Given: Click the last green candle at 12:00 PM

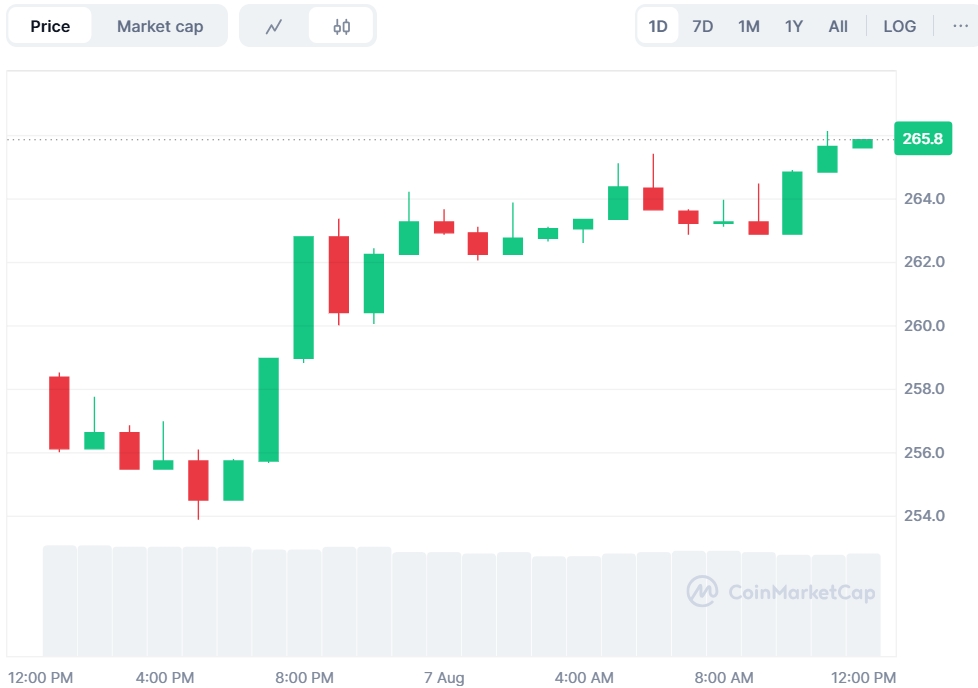Looking at the screenshot, I should (862, 144).
